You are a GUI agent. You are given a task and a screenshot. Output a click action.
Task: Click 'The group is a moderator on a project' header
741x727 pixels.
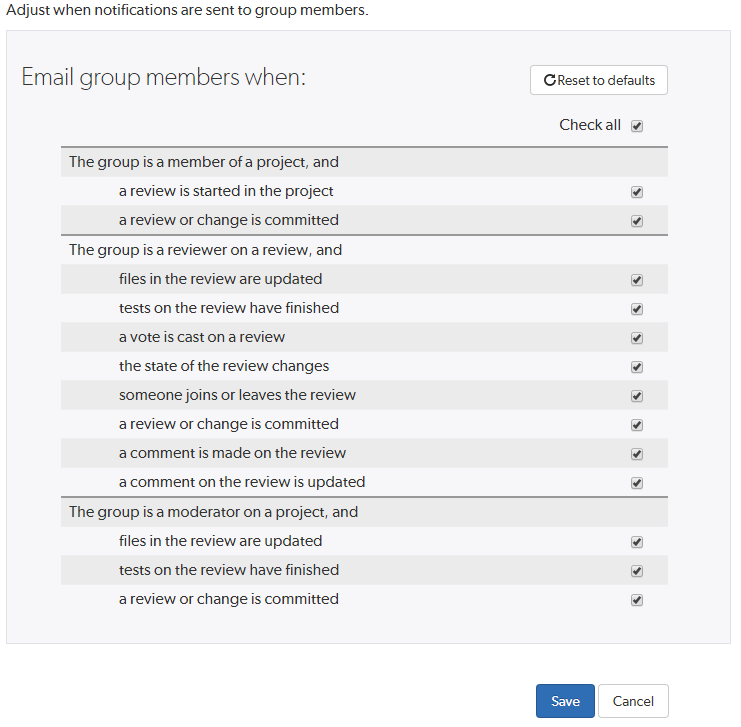214,512
